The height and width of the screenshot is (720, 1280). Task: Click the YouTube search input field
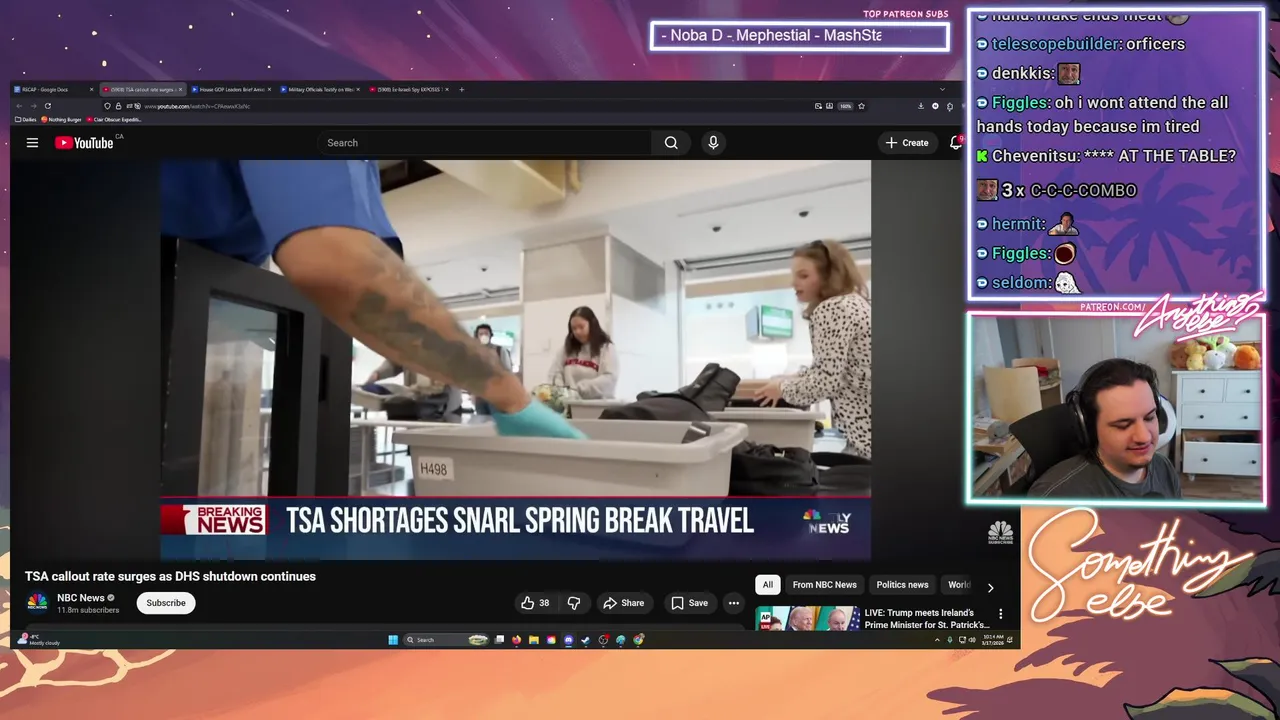[x=485, y=143]
